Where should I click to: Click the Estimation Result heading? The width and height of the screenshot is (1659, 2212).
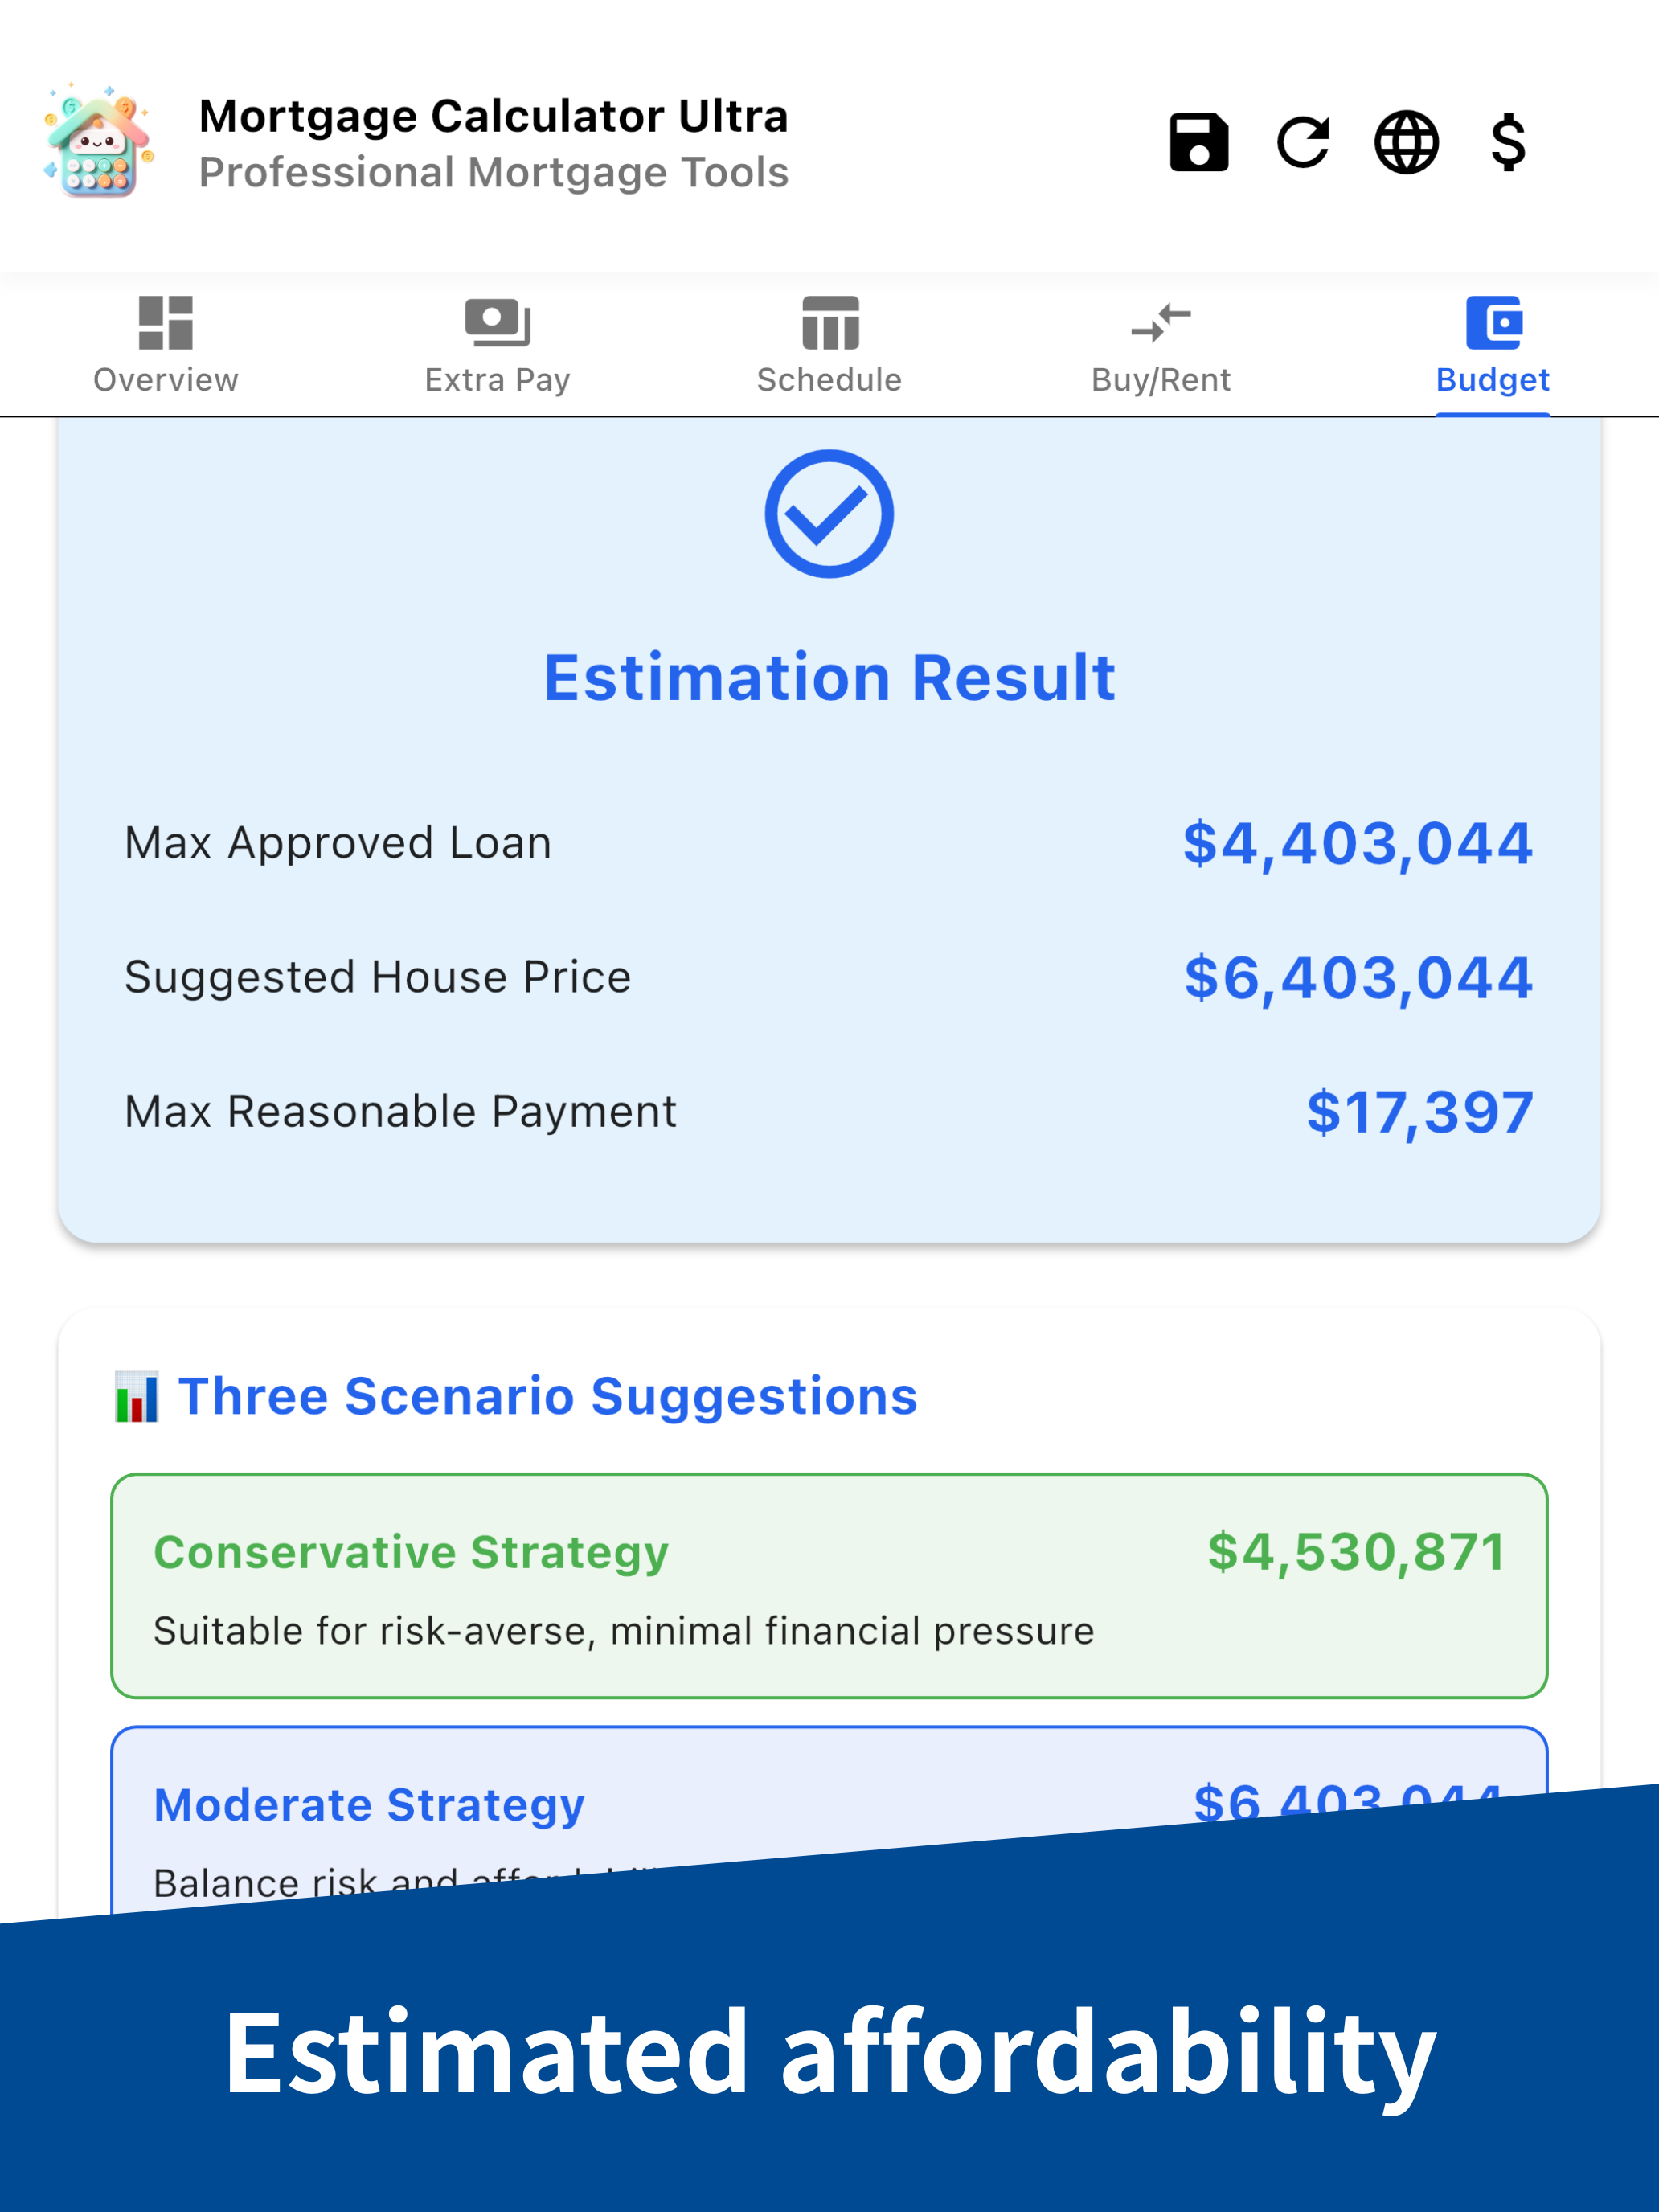tap(829, 678)
